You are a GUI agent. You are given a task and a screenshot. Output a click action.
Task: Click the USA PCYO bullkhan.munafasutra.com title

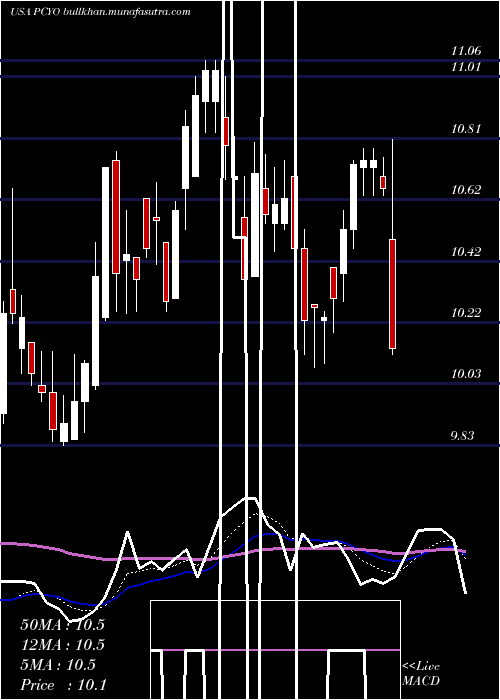(x=101, y=12)
